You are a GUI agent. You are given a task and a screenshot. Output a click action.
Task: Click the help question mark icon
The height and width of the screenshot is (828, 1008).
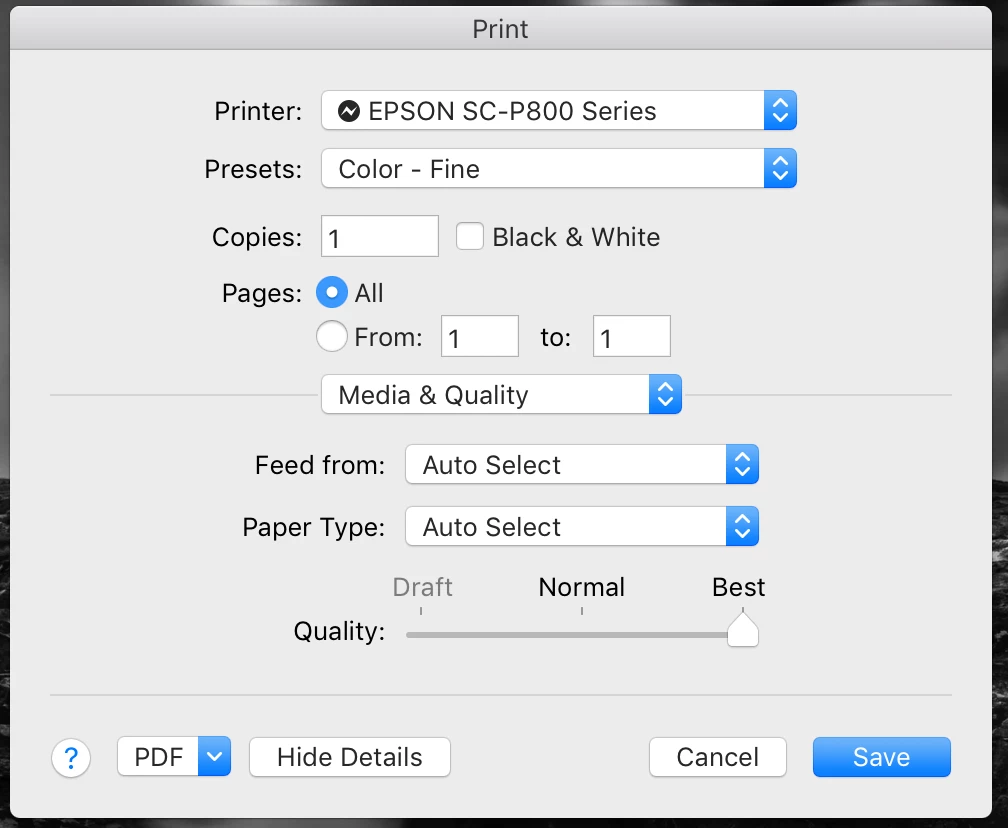(x=71, y=758)
